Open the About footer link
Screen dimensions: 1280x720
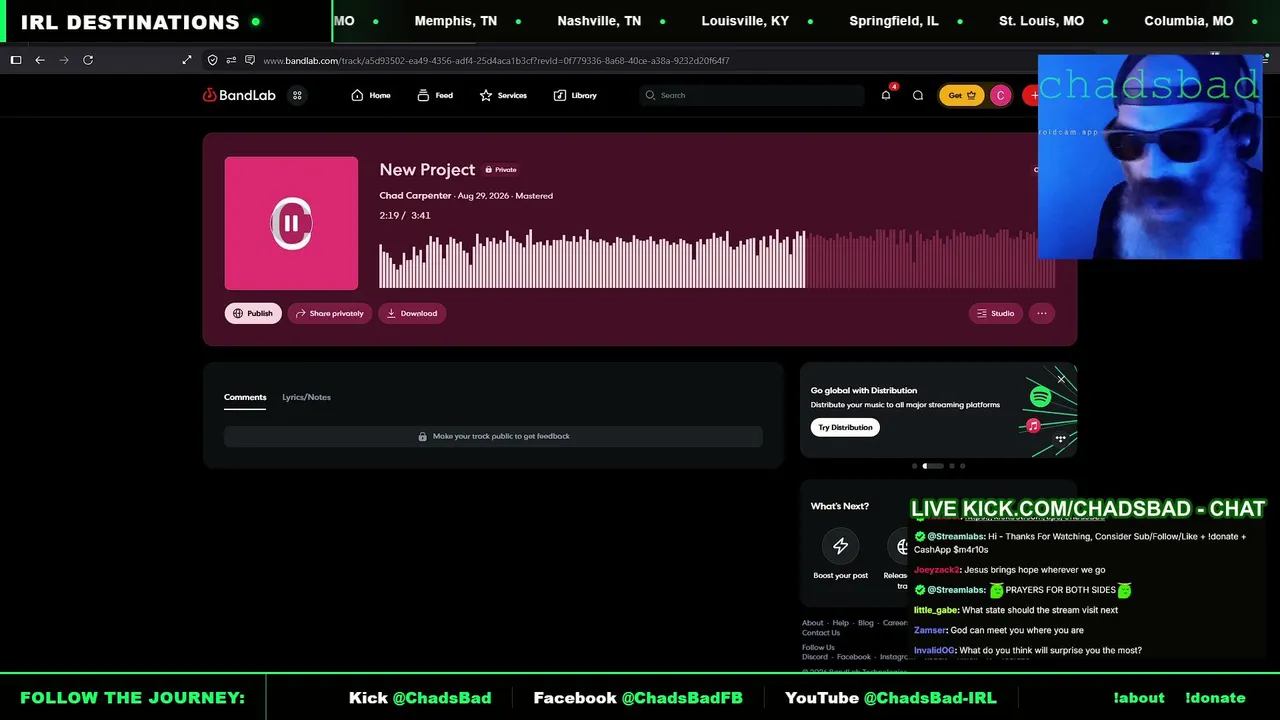(x=813, y=623)
